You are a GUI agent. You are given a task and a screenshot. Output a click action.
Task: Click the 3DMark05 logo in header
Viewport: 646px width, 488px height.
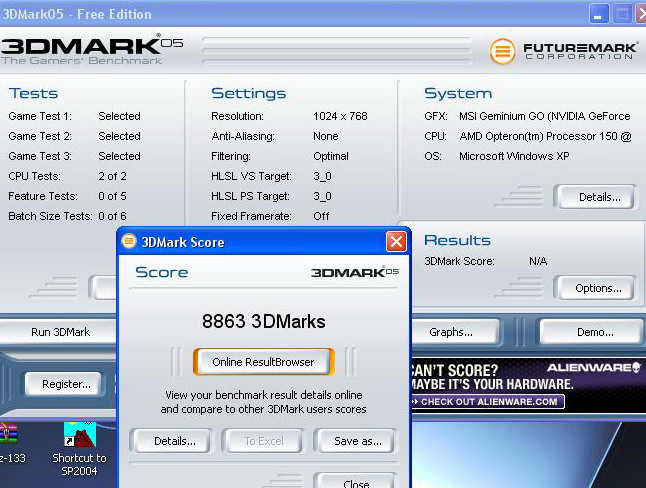pyautogui.click(x=91, y=49)
